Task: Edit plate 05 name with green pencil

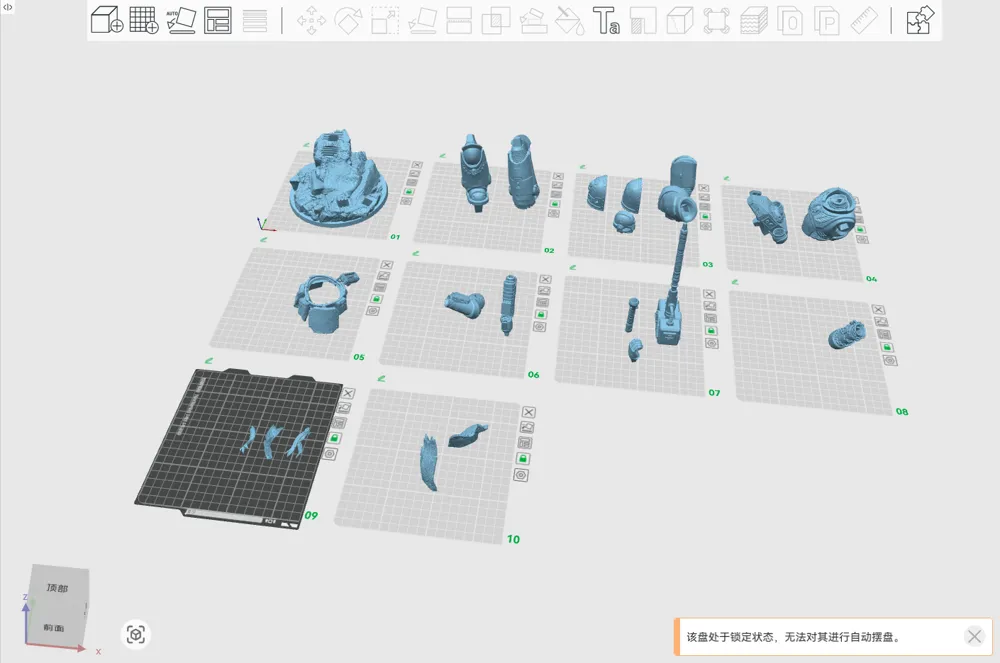Action: (x=263, y=239)
